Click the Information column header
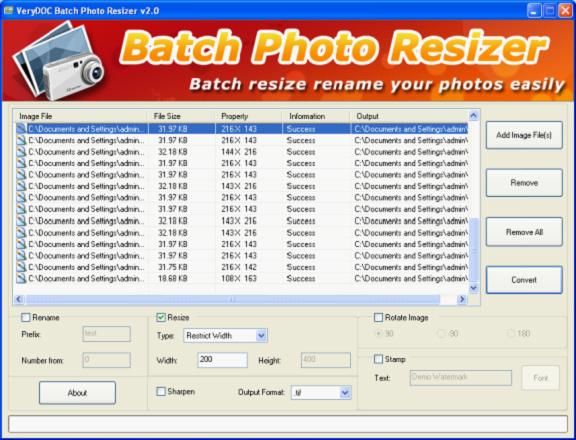 click(316, 116)
